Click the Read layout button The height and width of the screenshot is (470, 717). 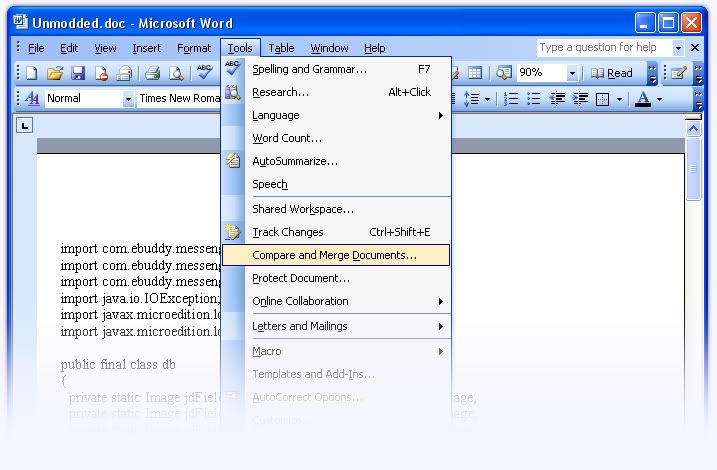coord(612,73)
